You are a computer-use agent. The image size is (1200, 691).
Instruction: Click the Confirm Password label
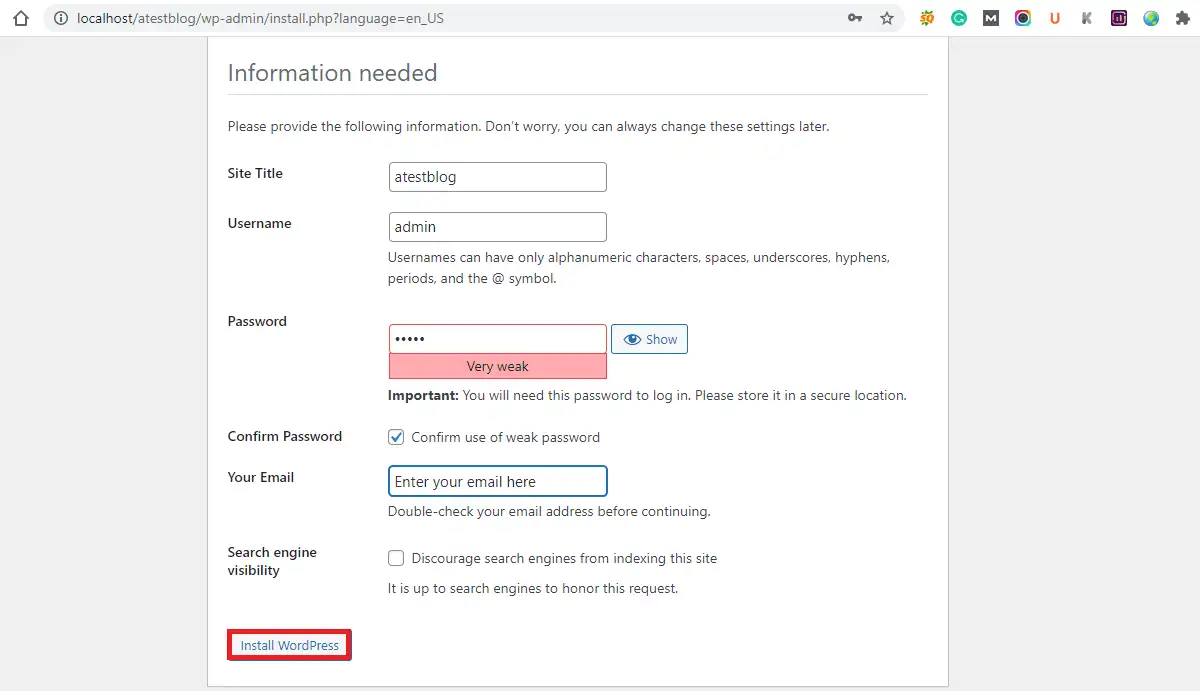tap(285, 436)
